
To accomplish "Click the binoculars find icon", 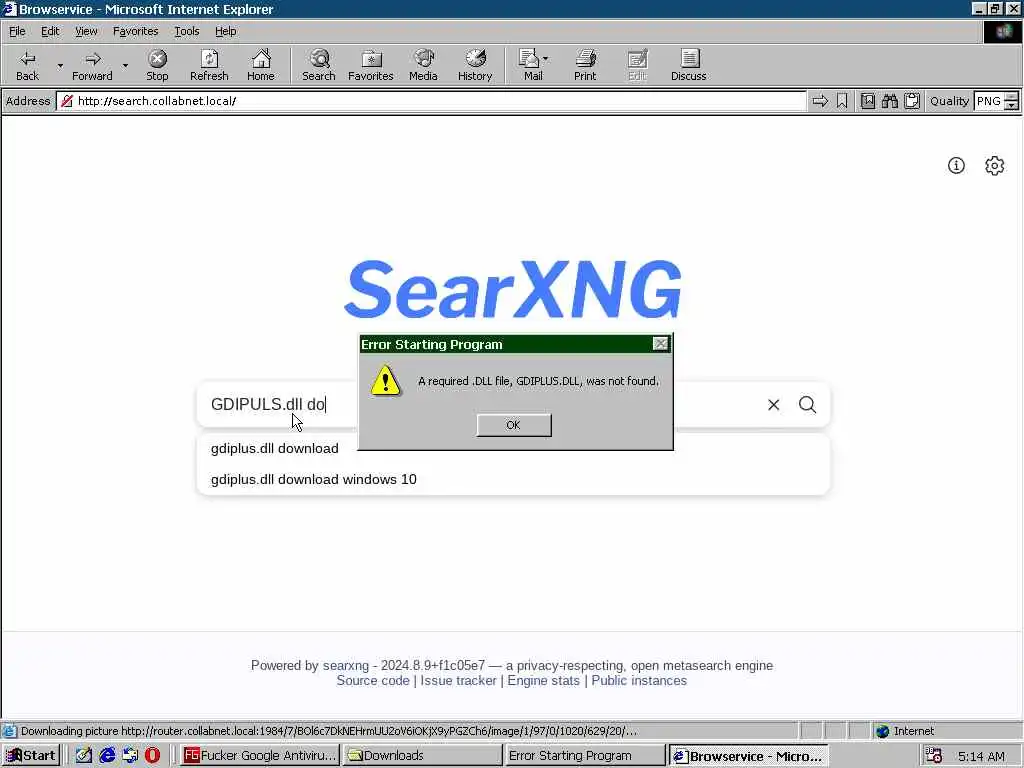I will [889, 101].
